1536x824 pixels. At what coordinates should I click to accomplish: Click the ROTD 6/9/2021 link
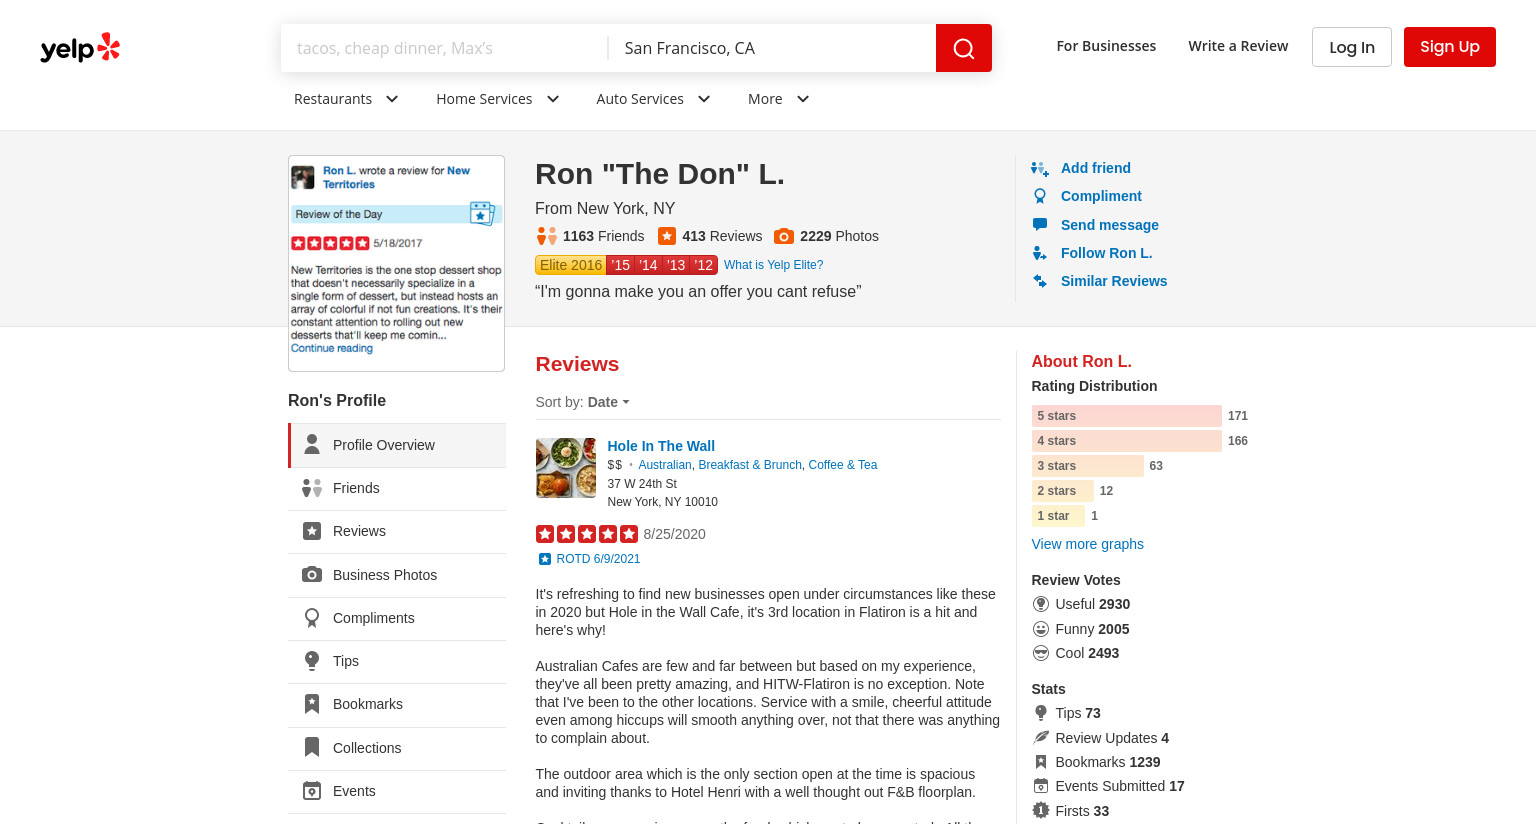pyautogui.click(x=598, y=559)
